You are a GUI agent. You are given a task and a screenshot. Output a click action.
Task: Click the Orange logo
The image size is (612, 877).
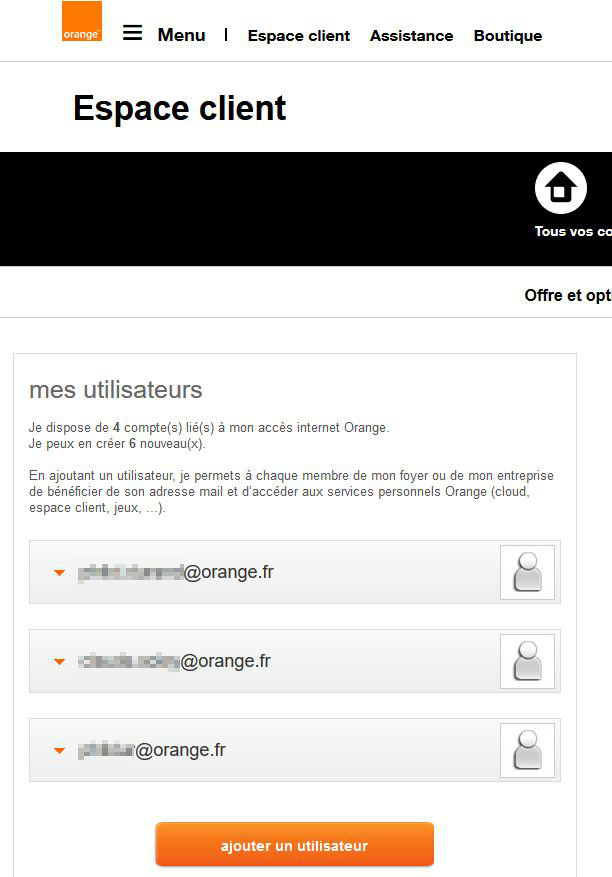coord(82,21)
